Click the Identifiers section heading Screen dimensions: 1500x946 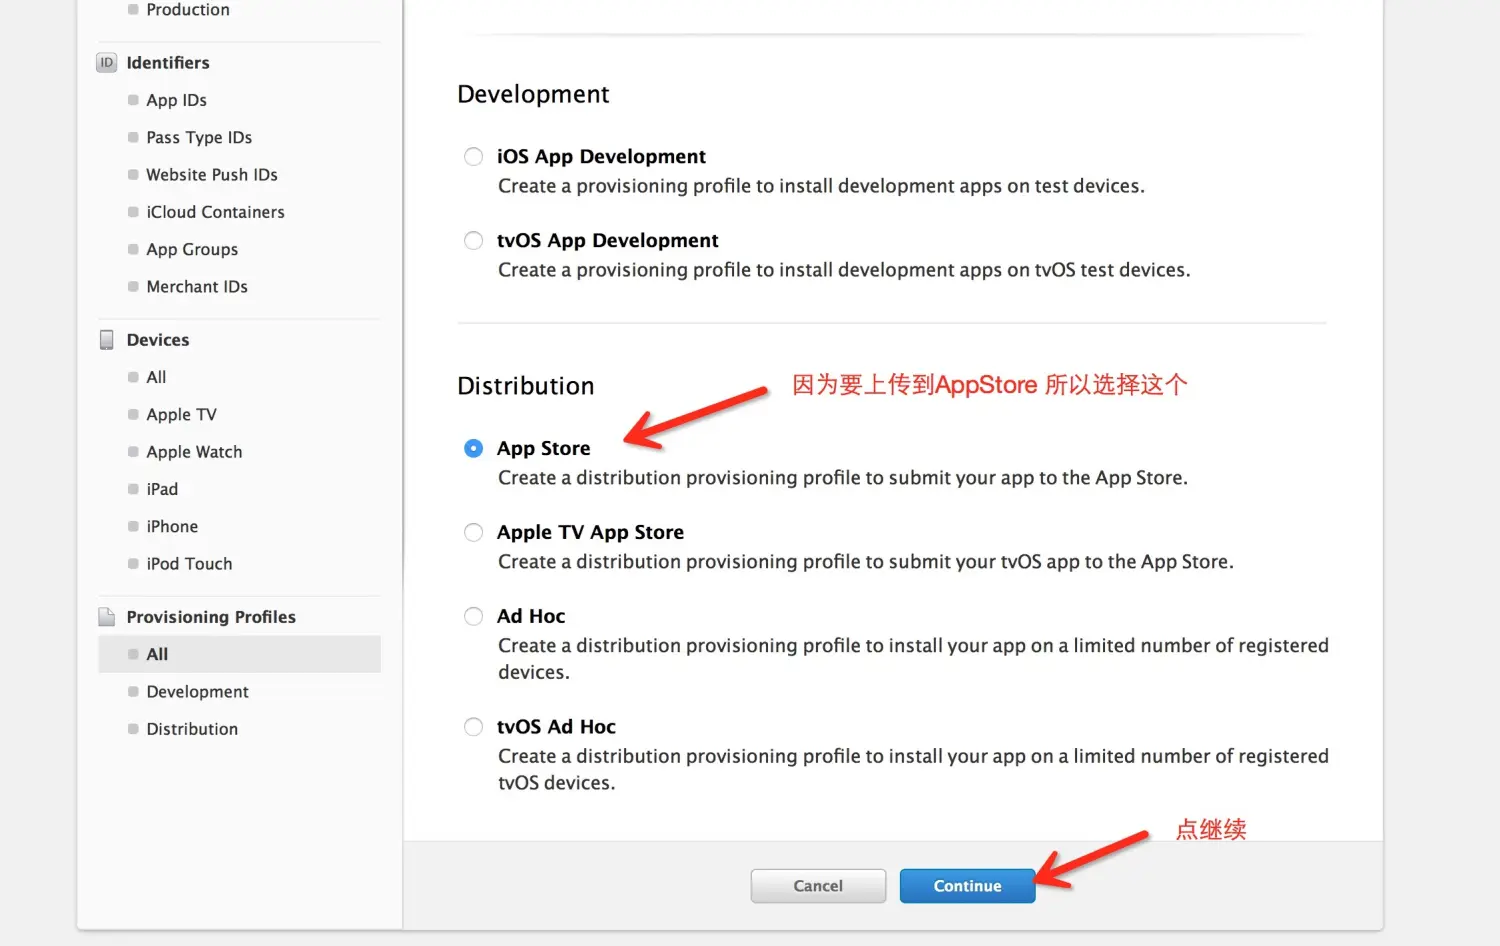point(168,63)
